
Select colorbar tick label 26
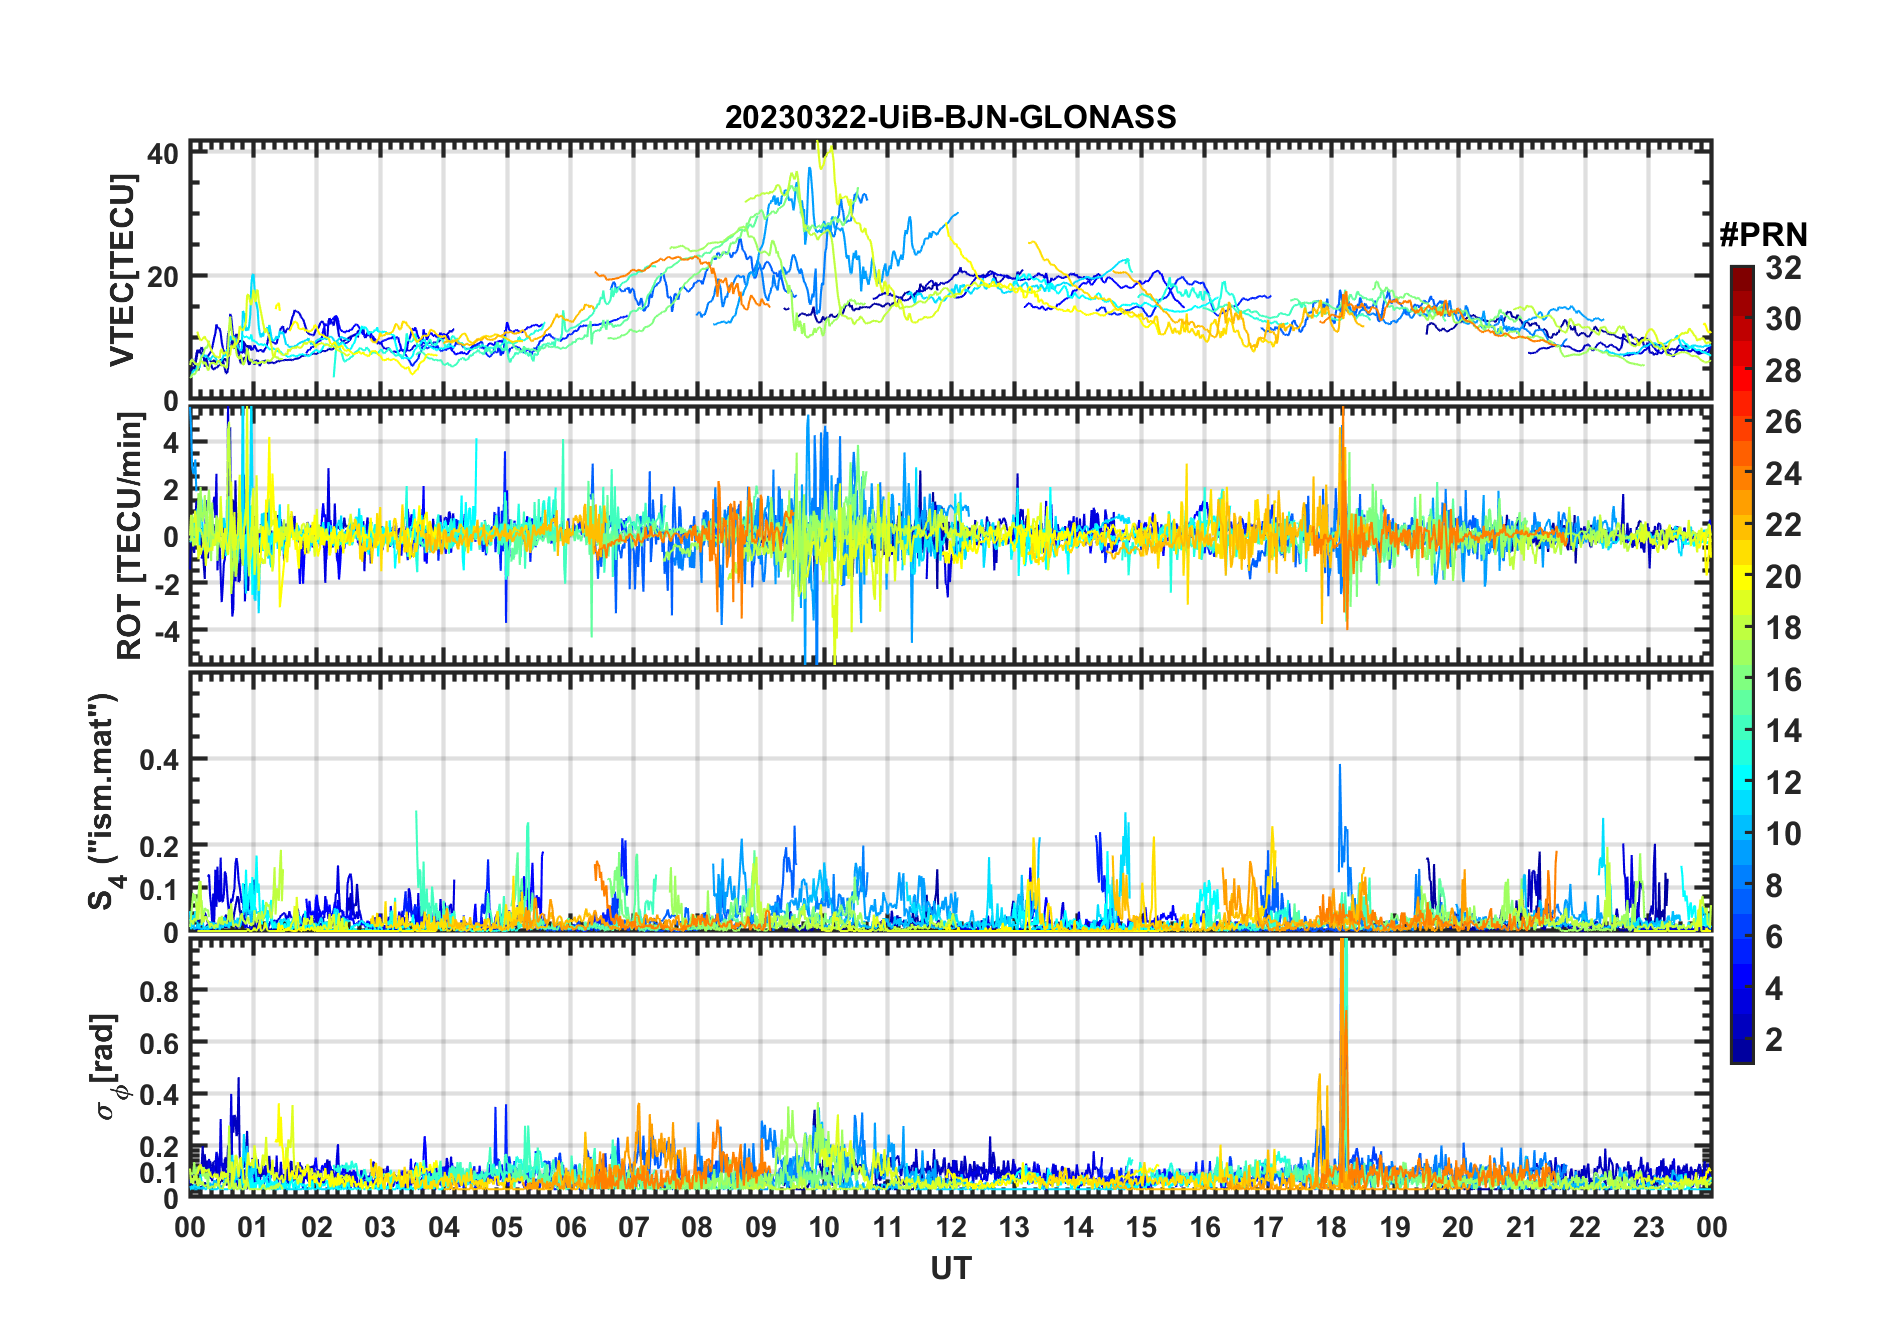[x=1783, y=422]
